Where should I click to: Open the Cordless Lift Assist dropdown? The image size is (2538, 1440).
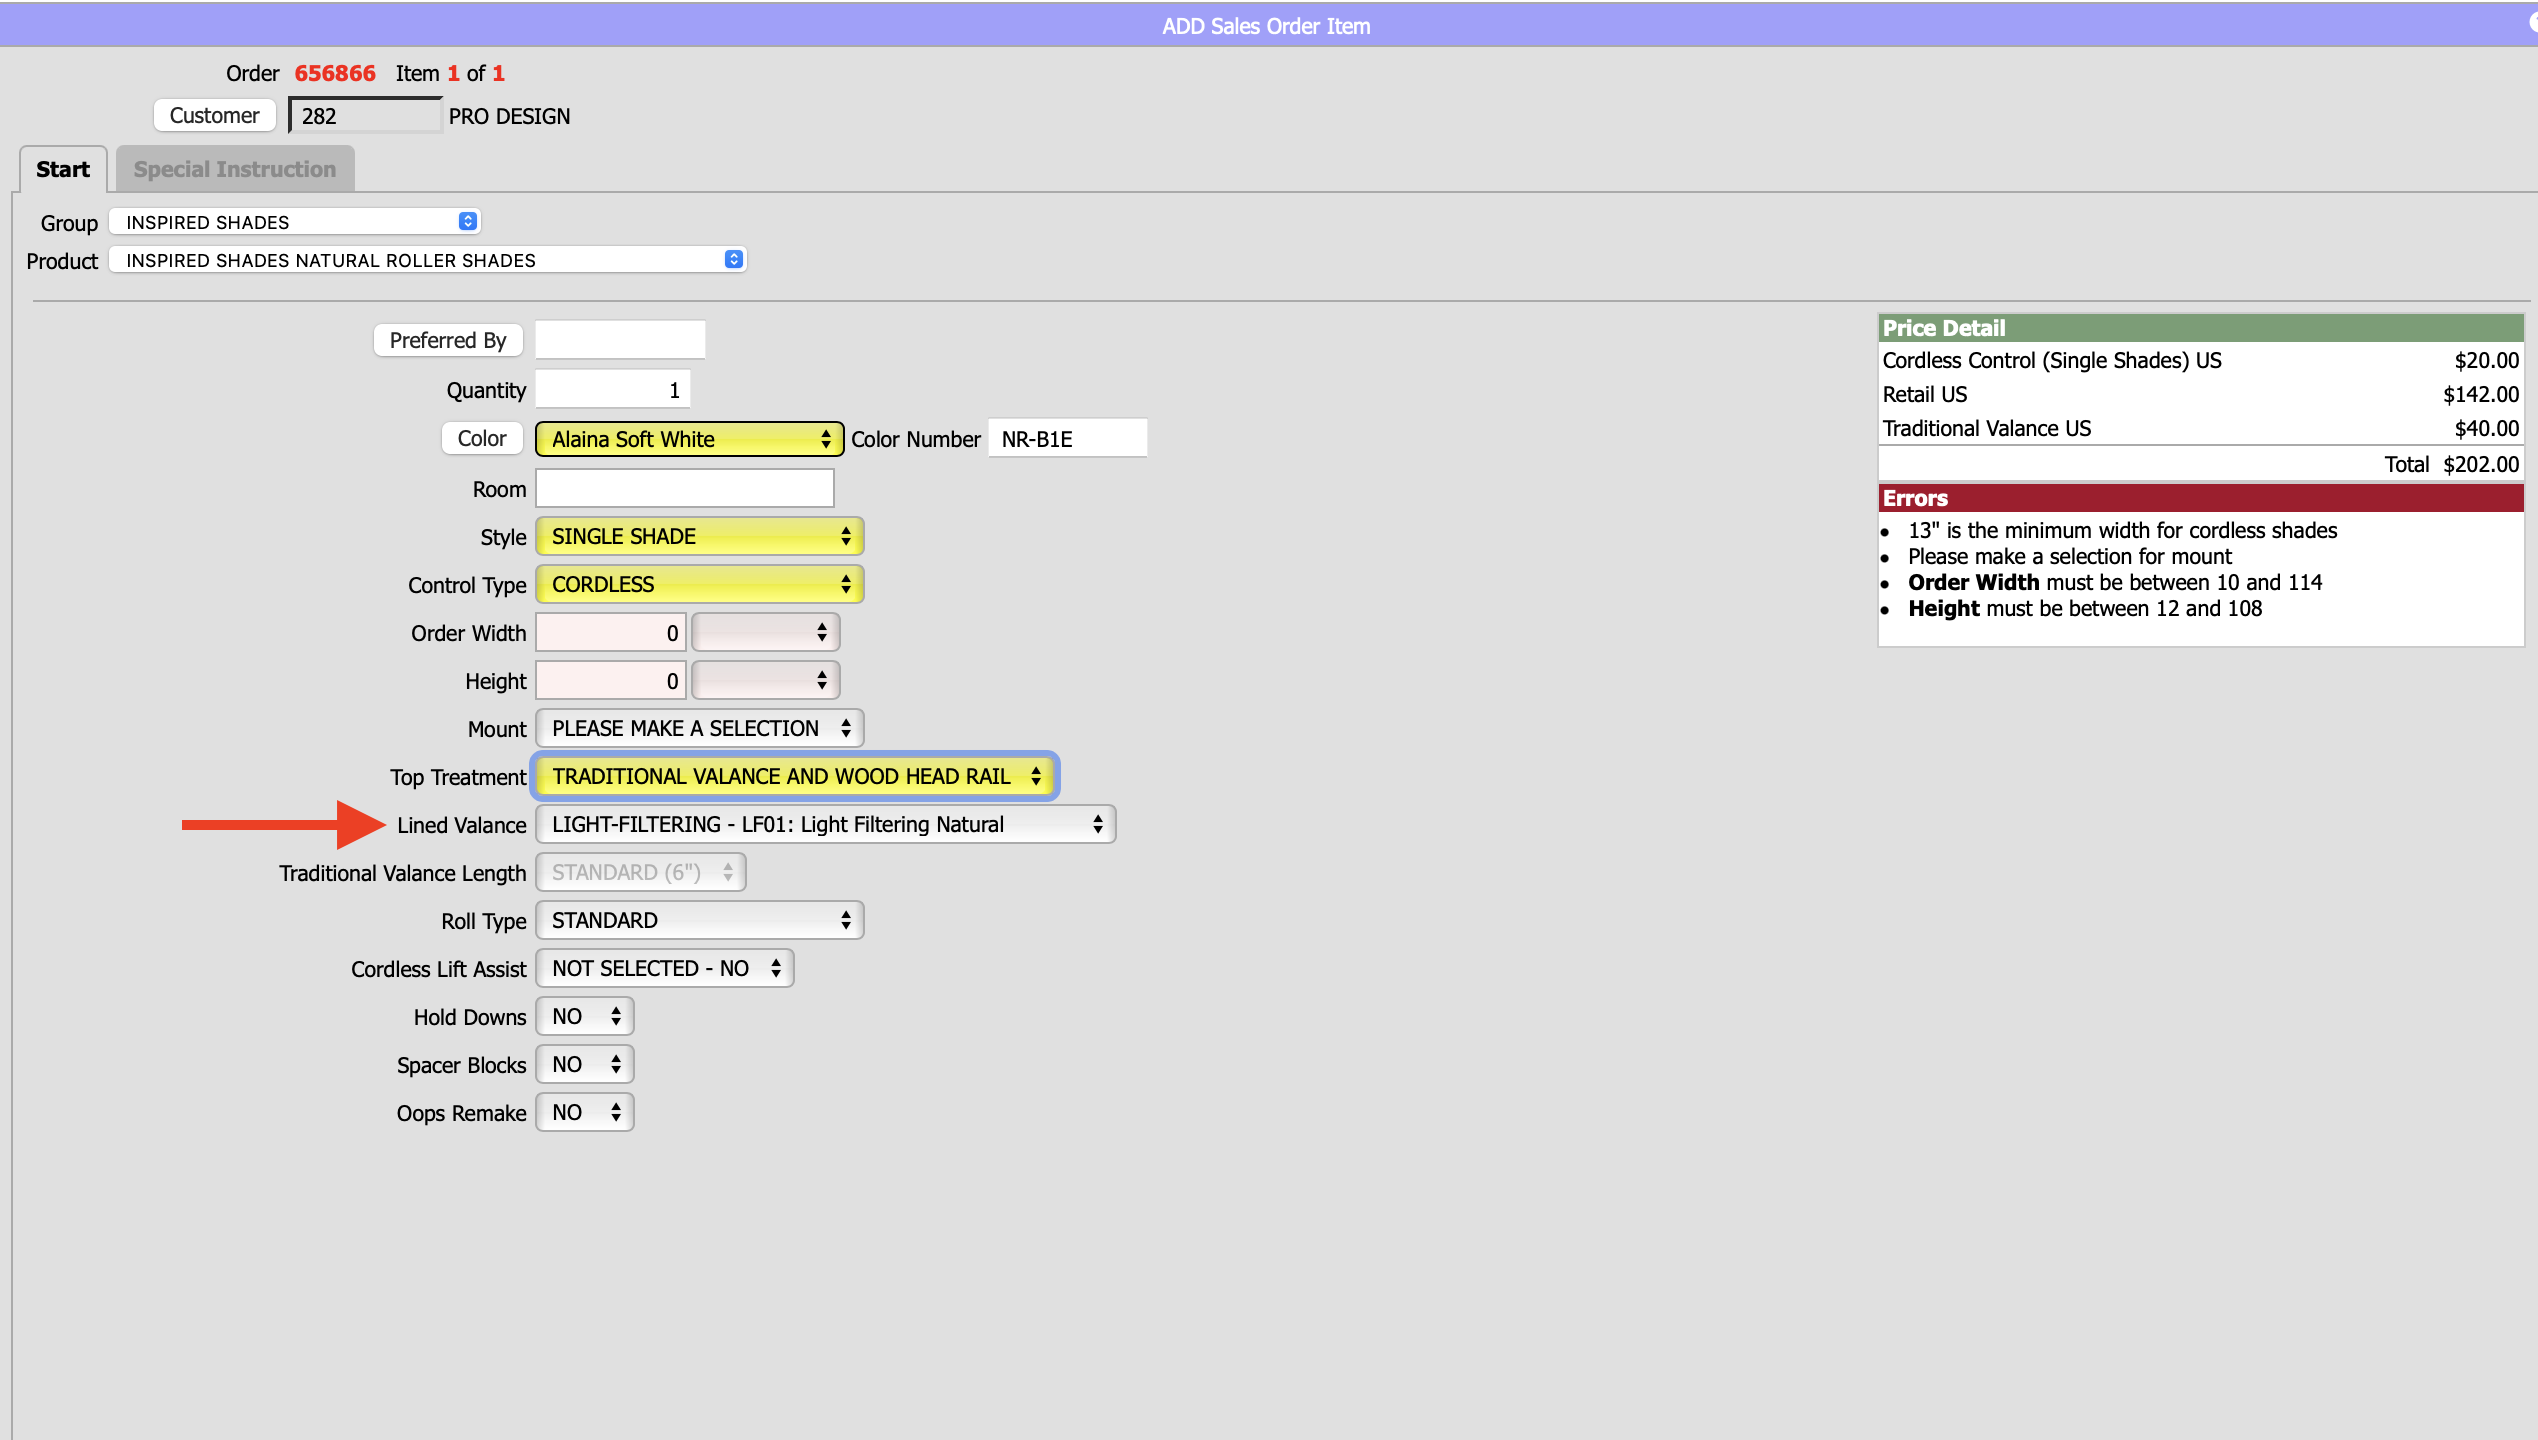(664, 968)
